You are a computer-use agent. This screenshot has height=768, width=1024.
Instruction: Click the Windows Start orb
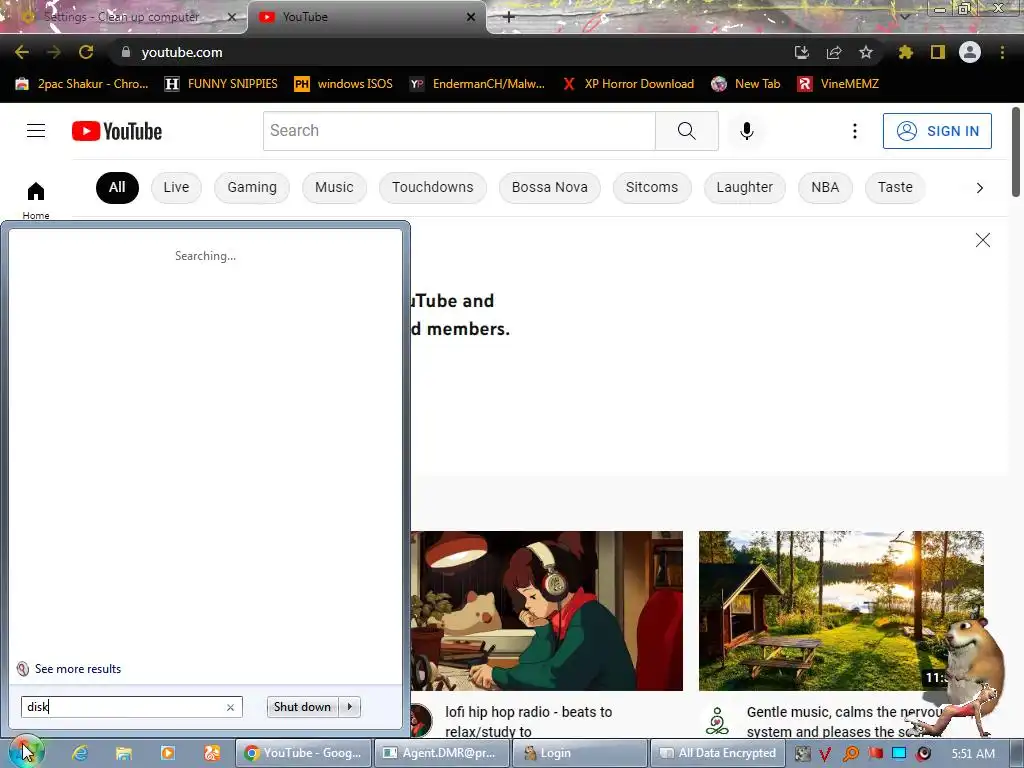[x=25, y=752]
